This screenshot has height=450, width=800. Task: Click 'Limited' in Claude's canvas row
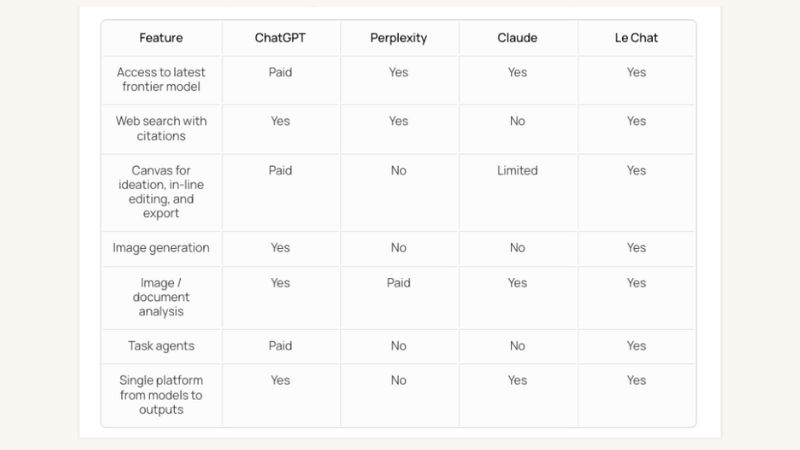[517, 171]
